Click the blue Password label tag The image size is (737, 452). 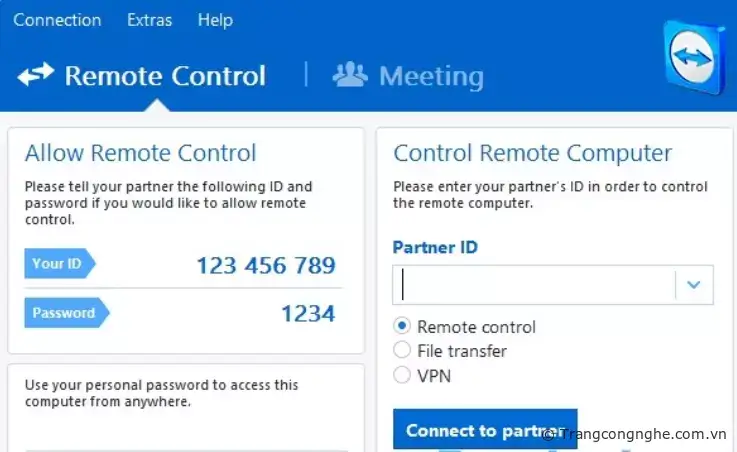pos(64,313)
